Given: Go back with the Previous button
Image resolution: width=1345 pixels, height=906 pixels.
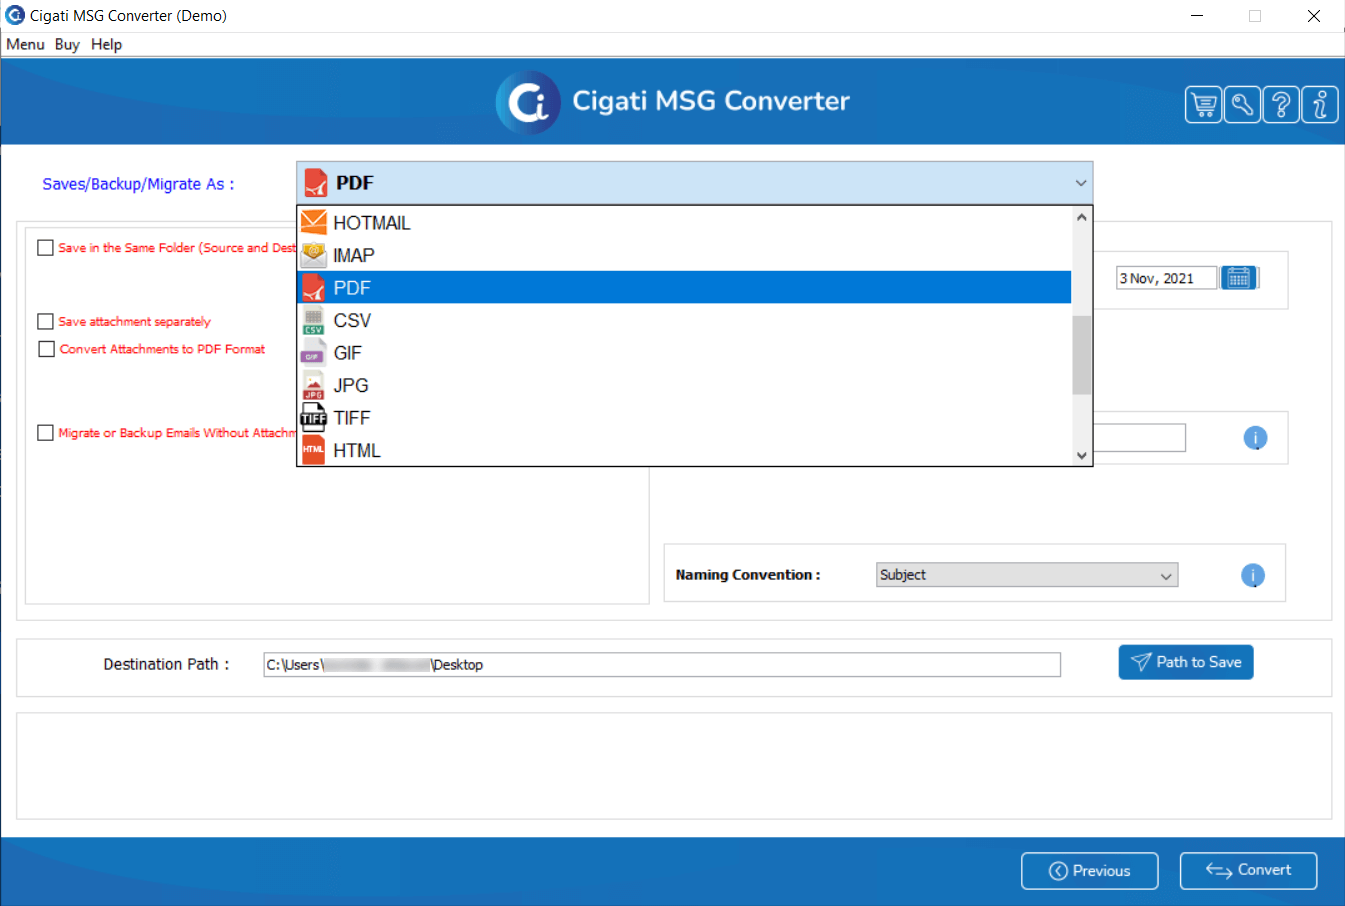Looking at the screenshot, I should 1090,871.
